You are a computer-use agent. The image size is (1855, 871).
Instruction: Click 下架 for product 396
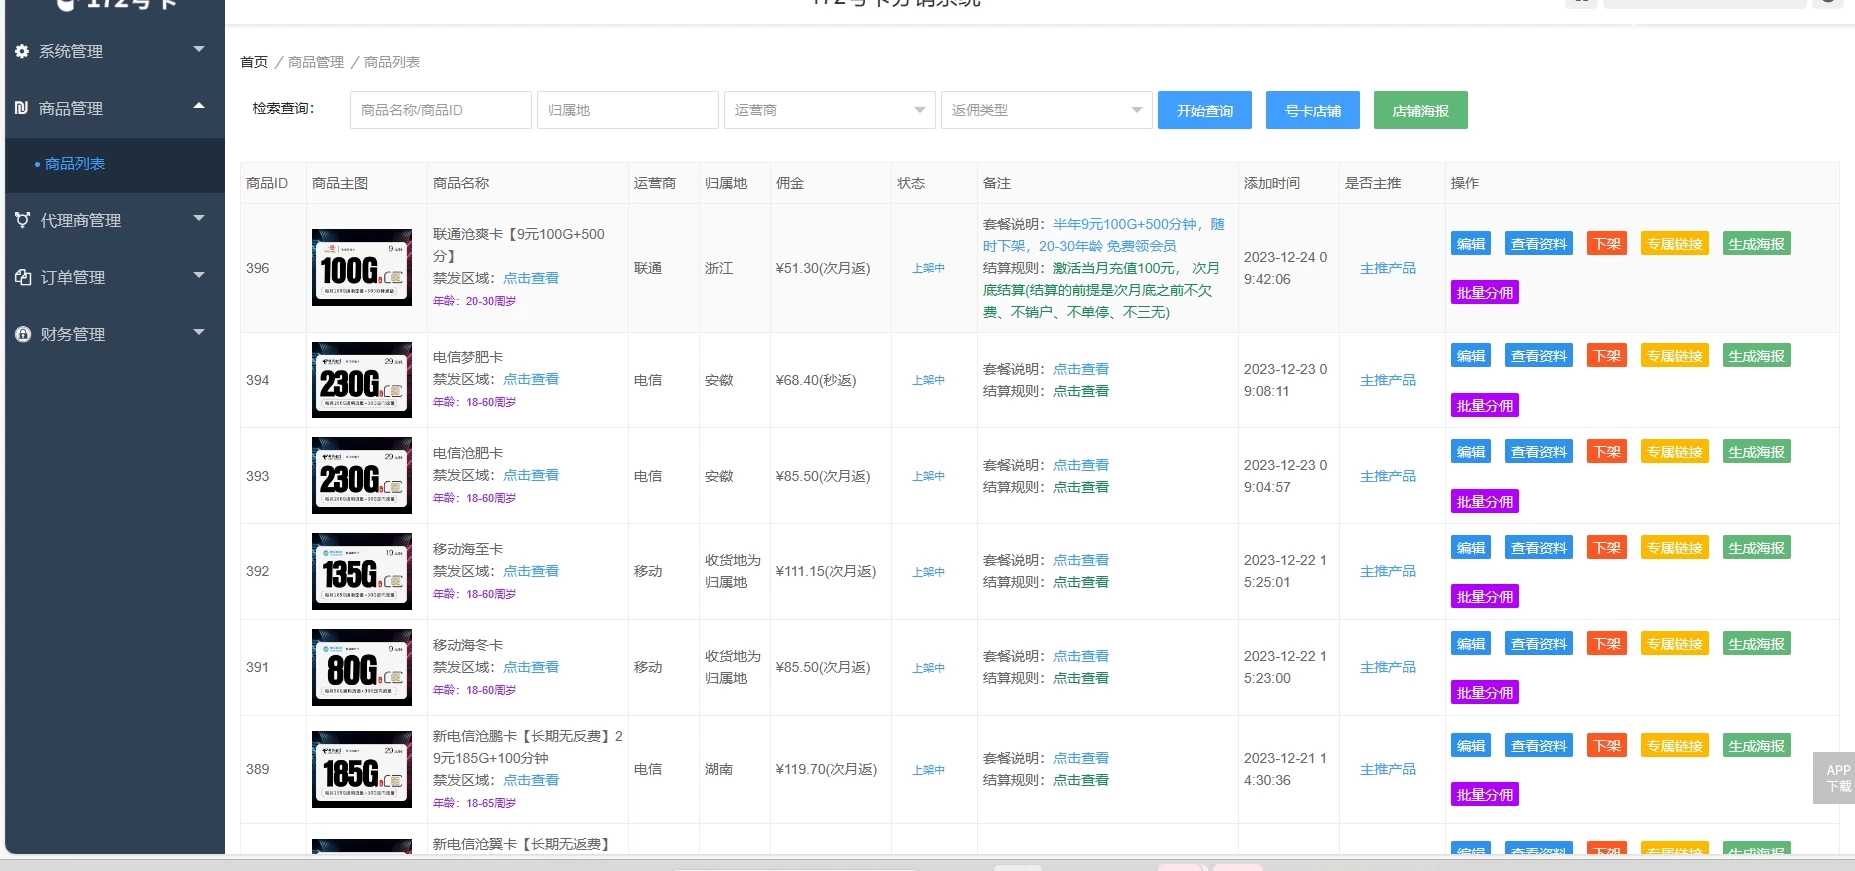point(1607,244)
